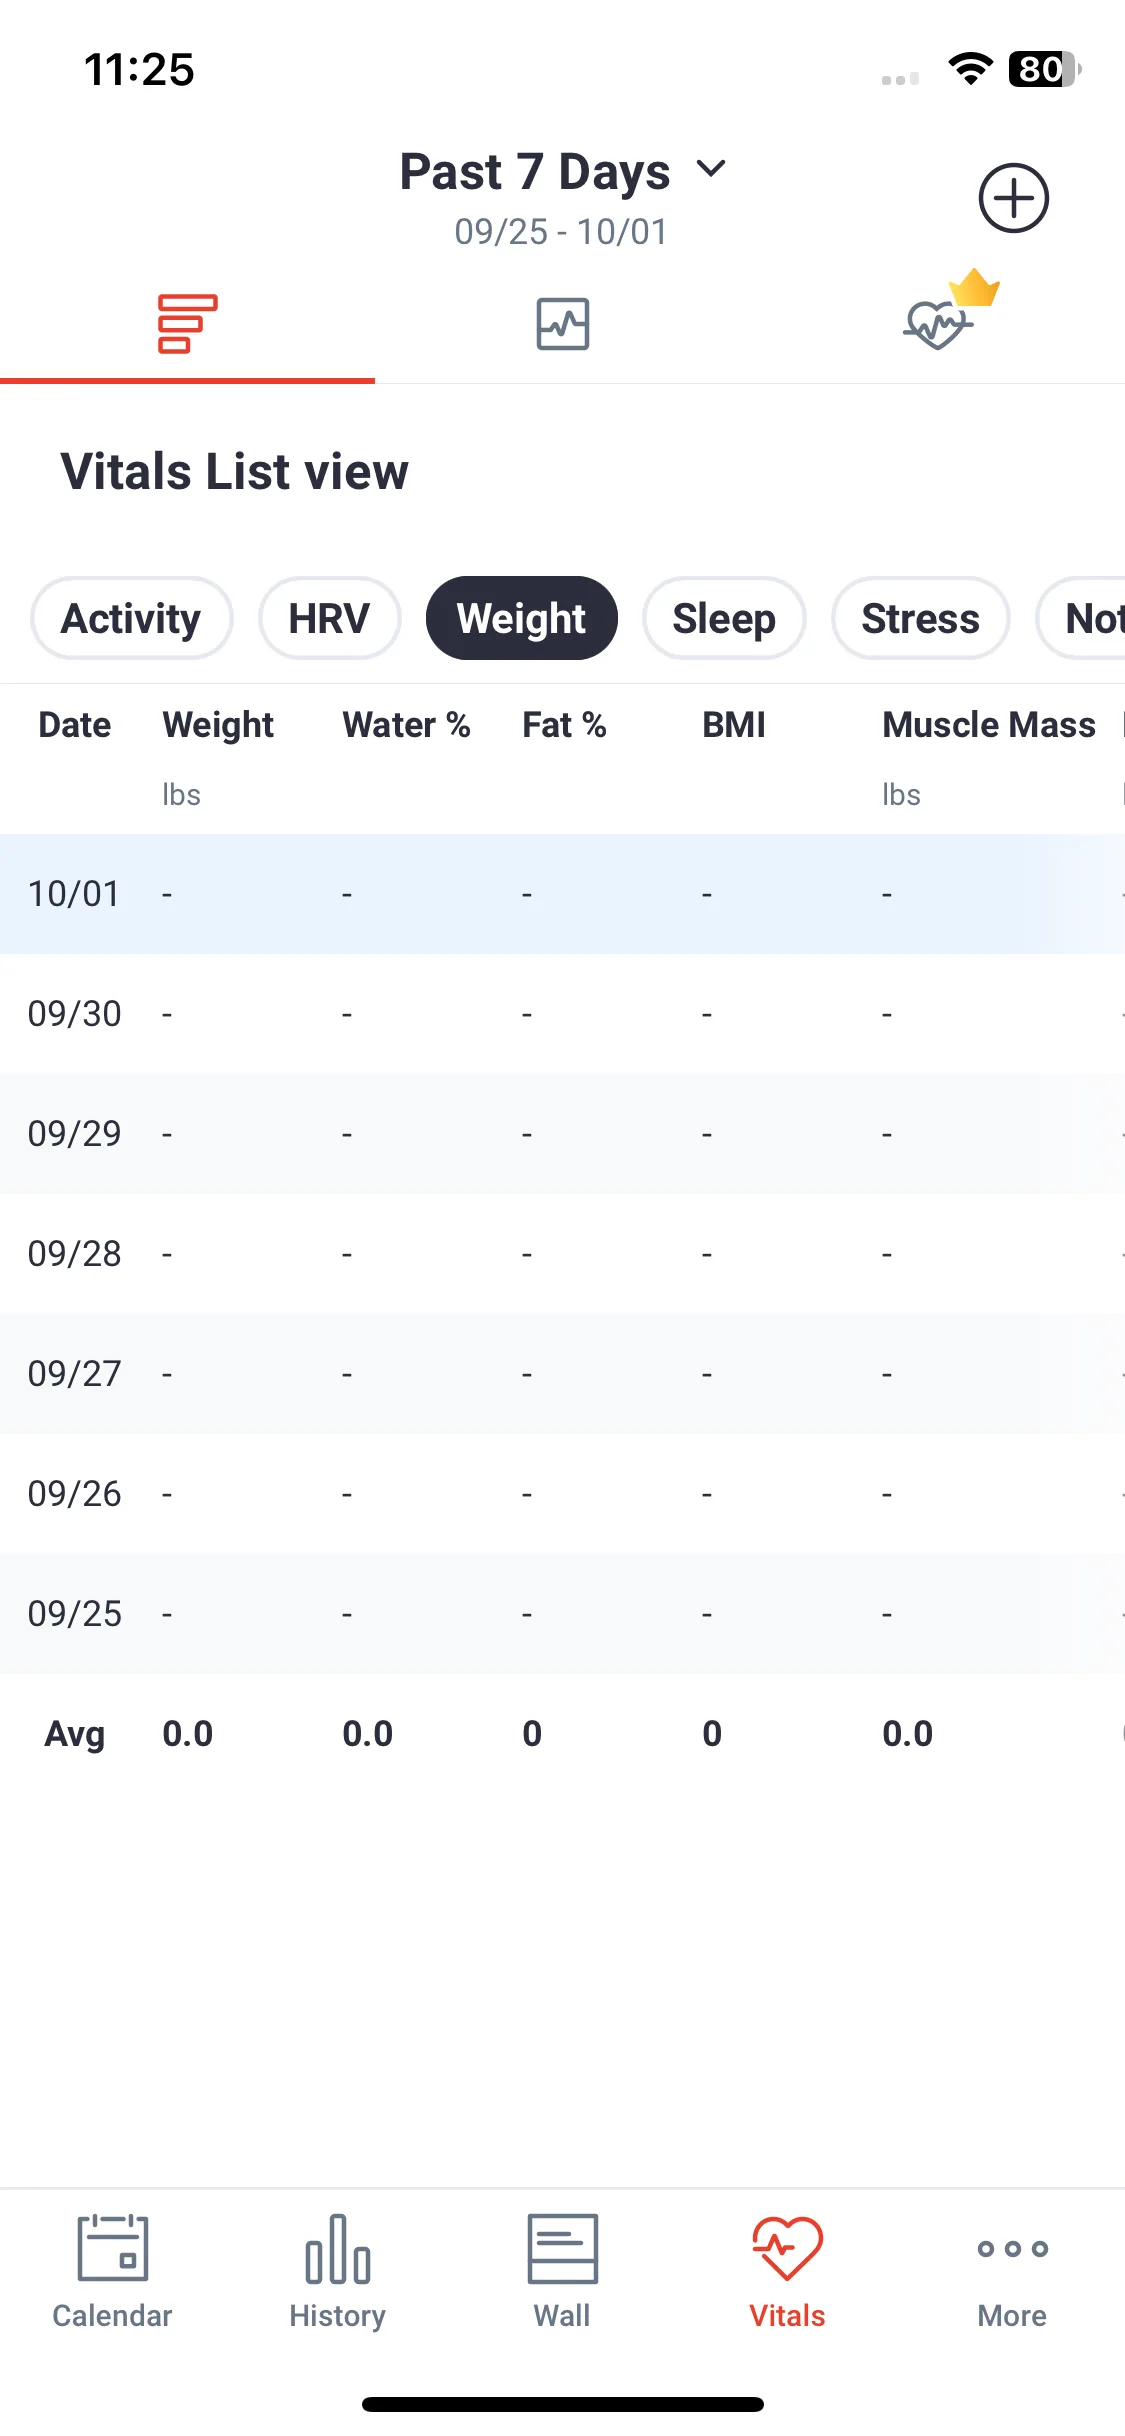Select the Vitals heart tab
Viewport: 1125px width, 2436px height.
point(787,2272)
